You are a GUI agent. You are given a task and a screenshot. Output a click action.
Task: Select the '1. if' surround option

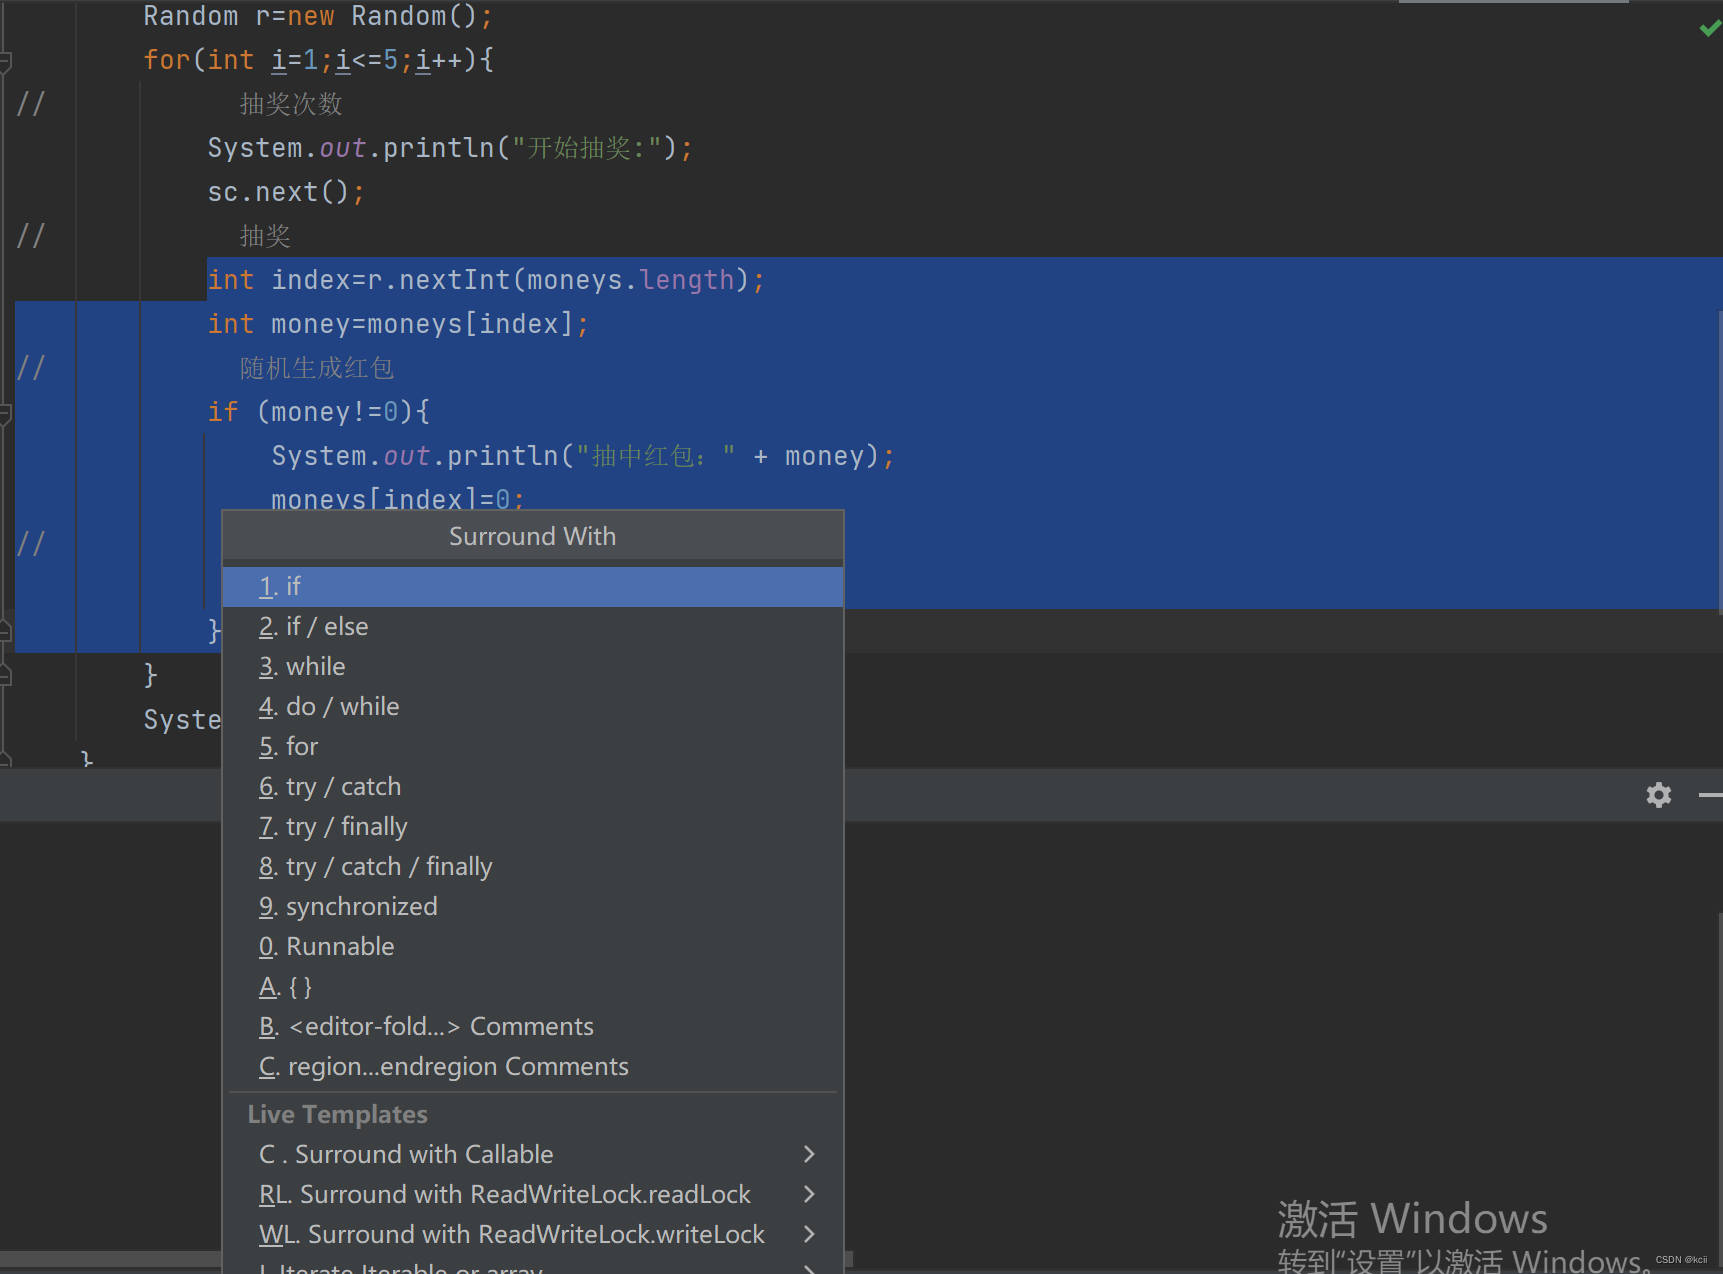pos(532,586)
